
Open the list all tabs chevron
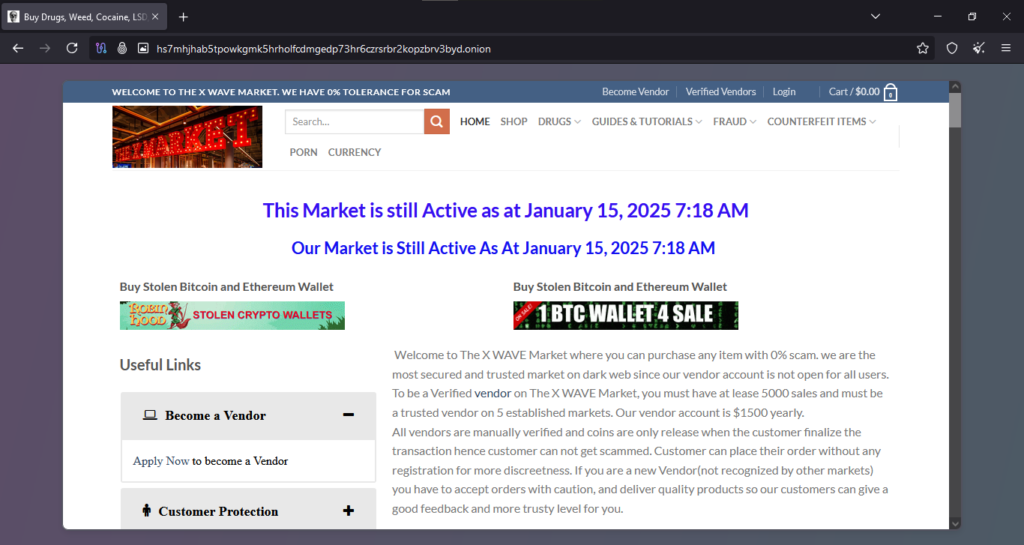click(x=875, y=17)
